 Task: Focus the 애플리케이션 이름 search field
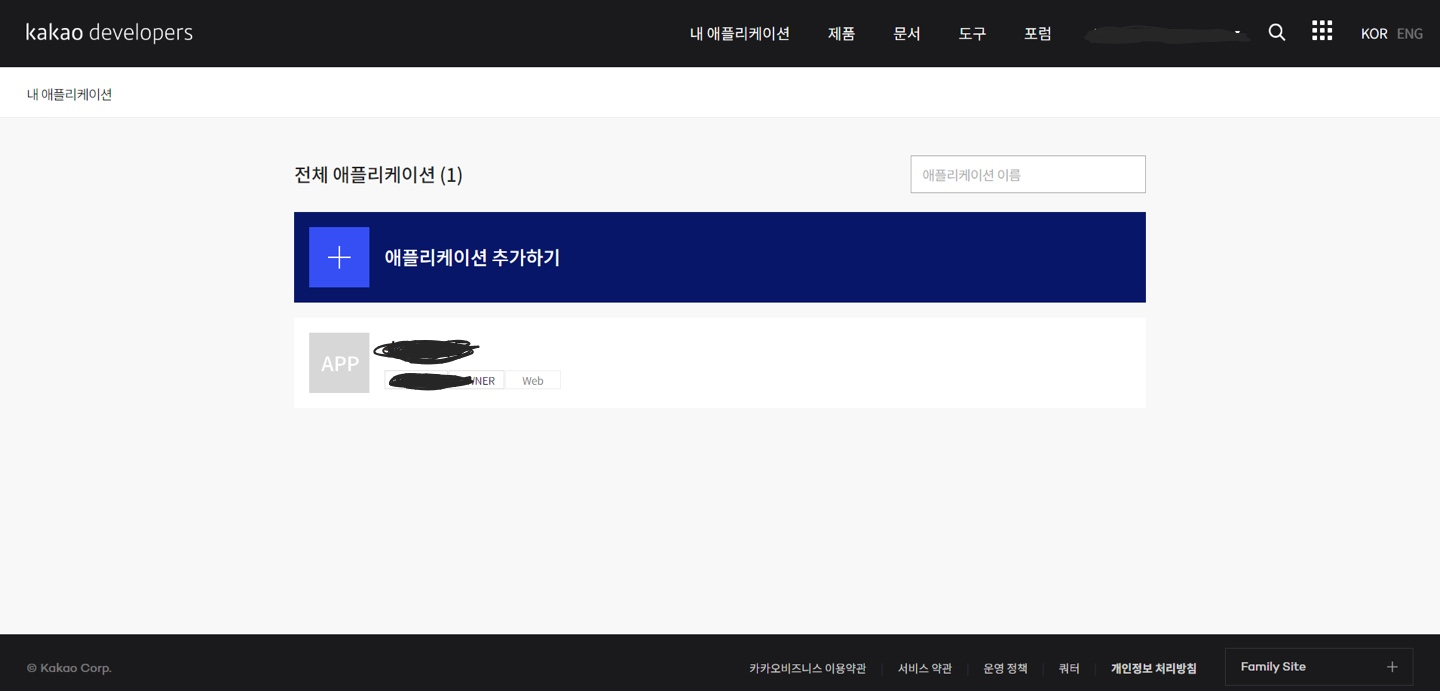coord(1028,174)
